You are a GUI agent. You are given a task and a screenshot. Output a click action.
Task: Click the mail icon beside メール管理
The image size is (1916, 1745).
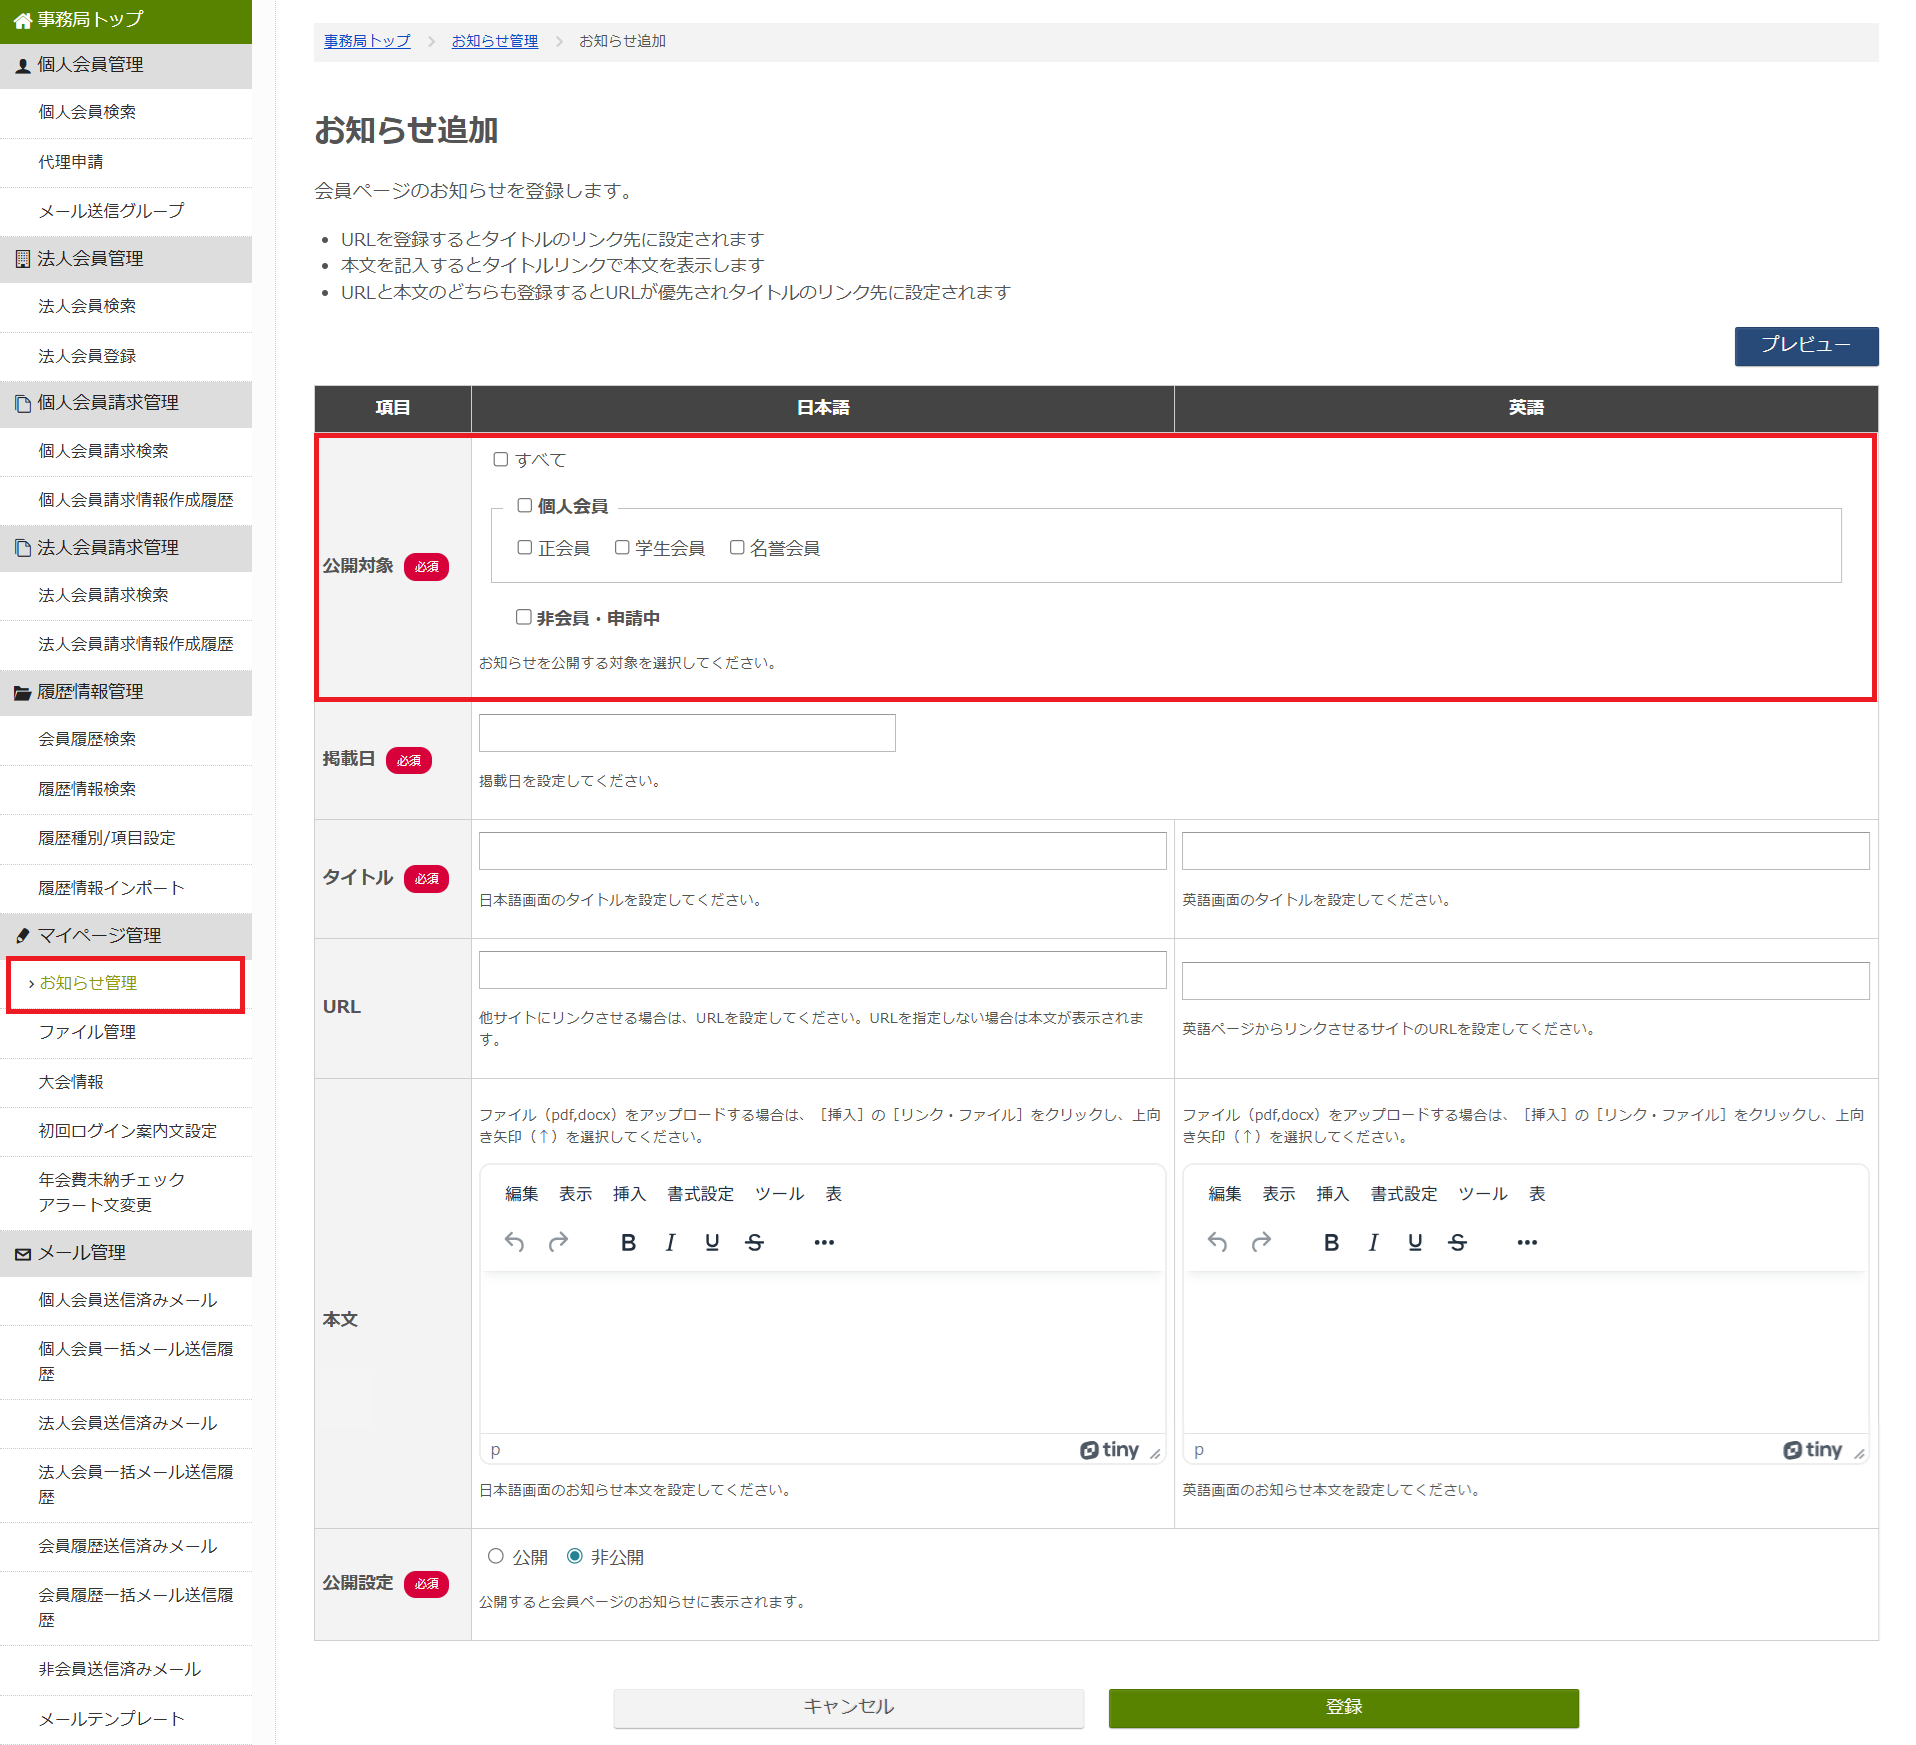click(x=21, y=1252)
